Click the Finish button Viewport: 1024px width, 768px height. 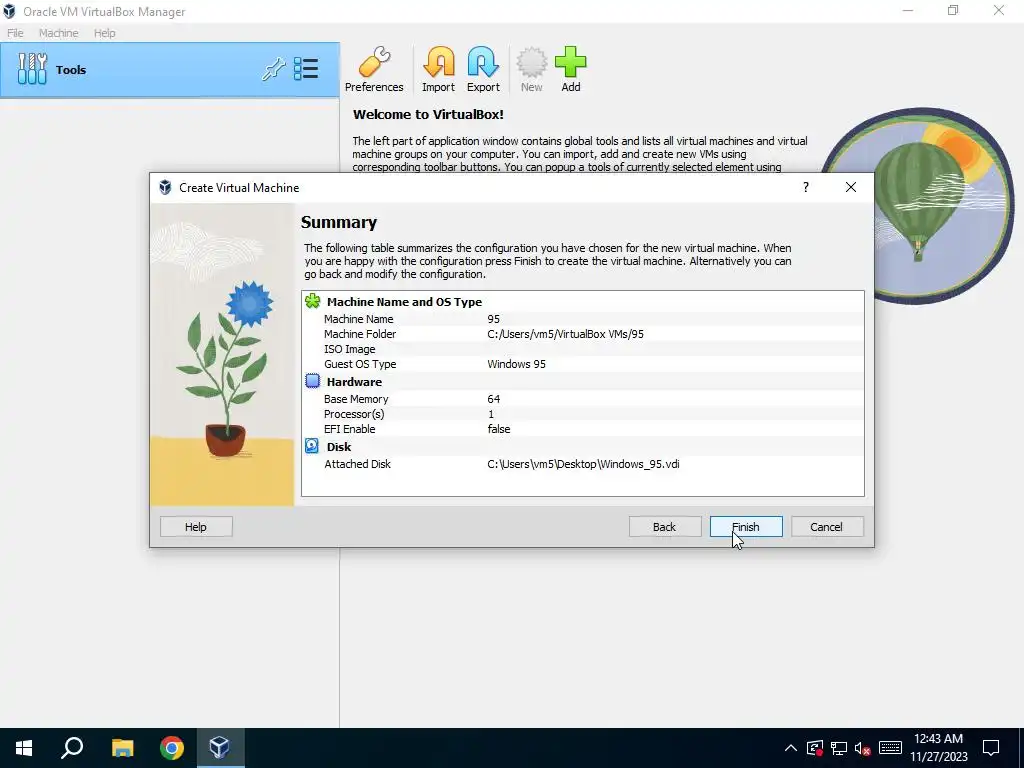746,527
